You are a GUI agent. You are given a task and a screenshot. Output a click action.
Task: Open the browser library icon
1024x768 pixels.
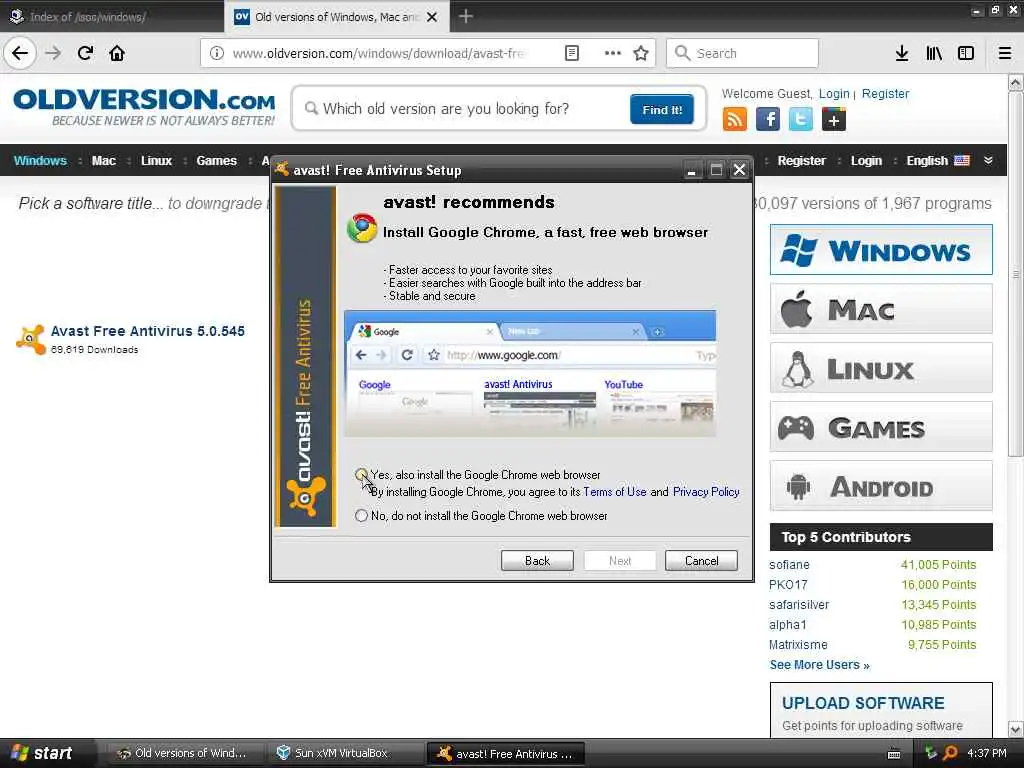point(934,53)
